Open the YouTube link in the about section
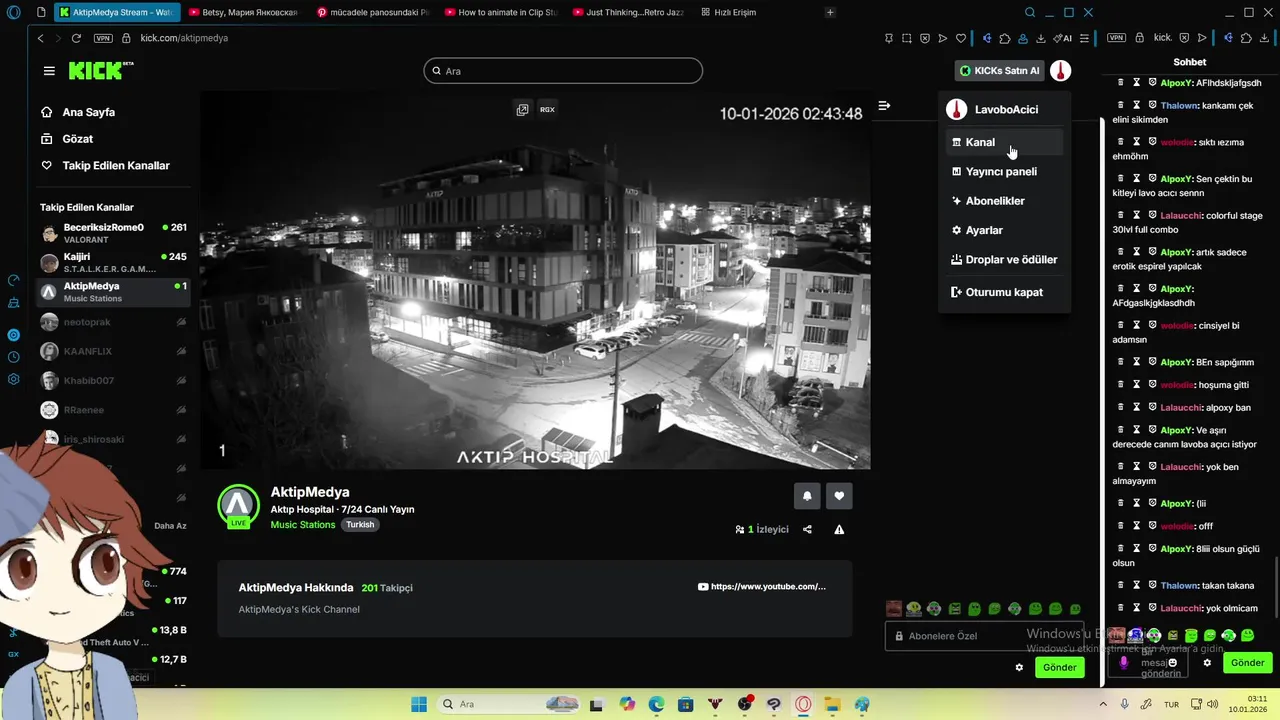1280x720 pixels. (762, 587)
